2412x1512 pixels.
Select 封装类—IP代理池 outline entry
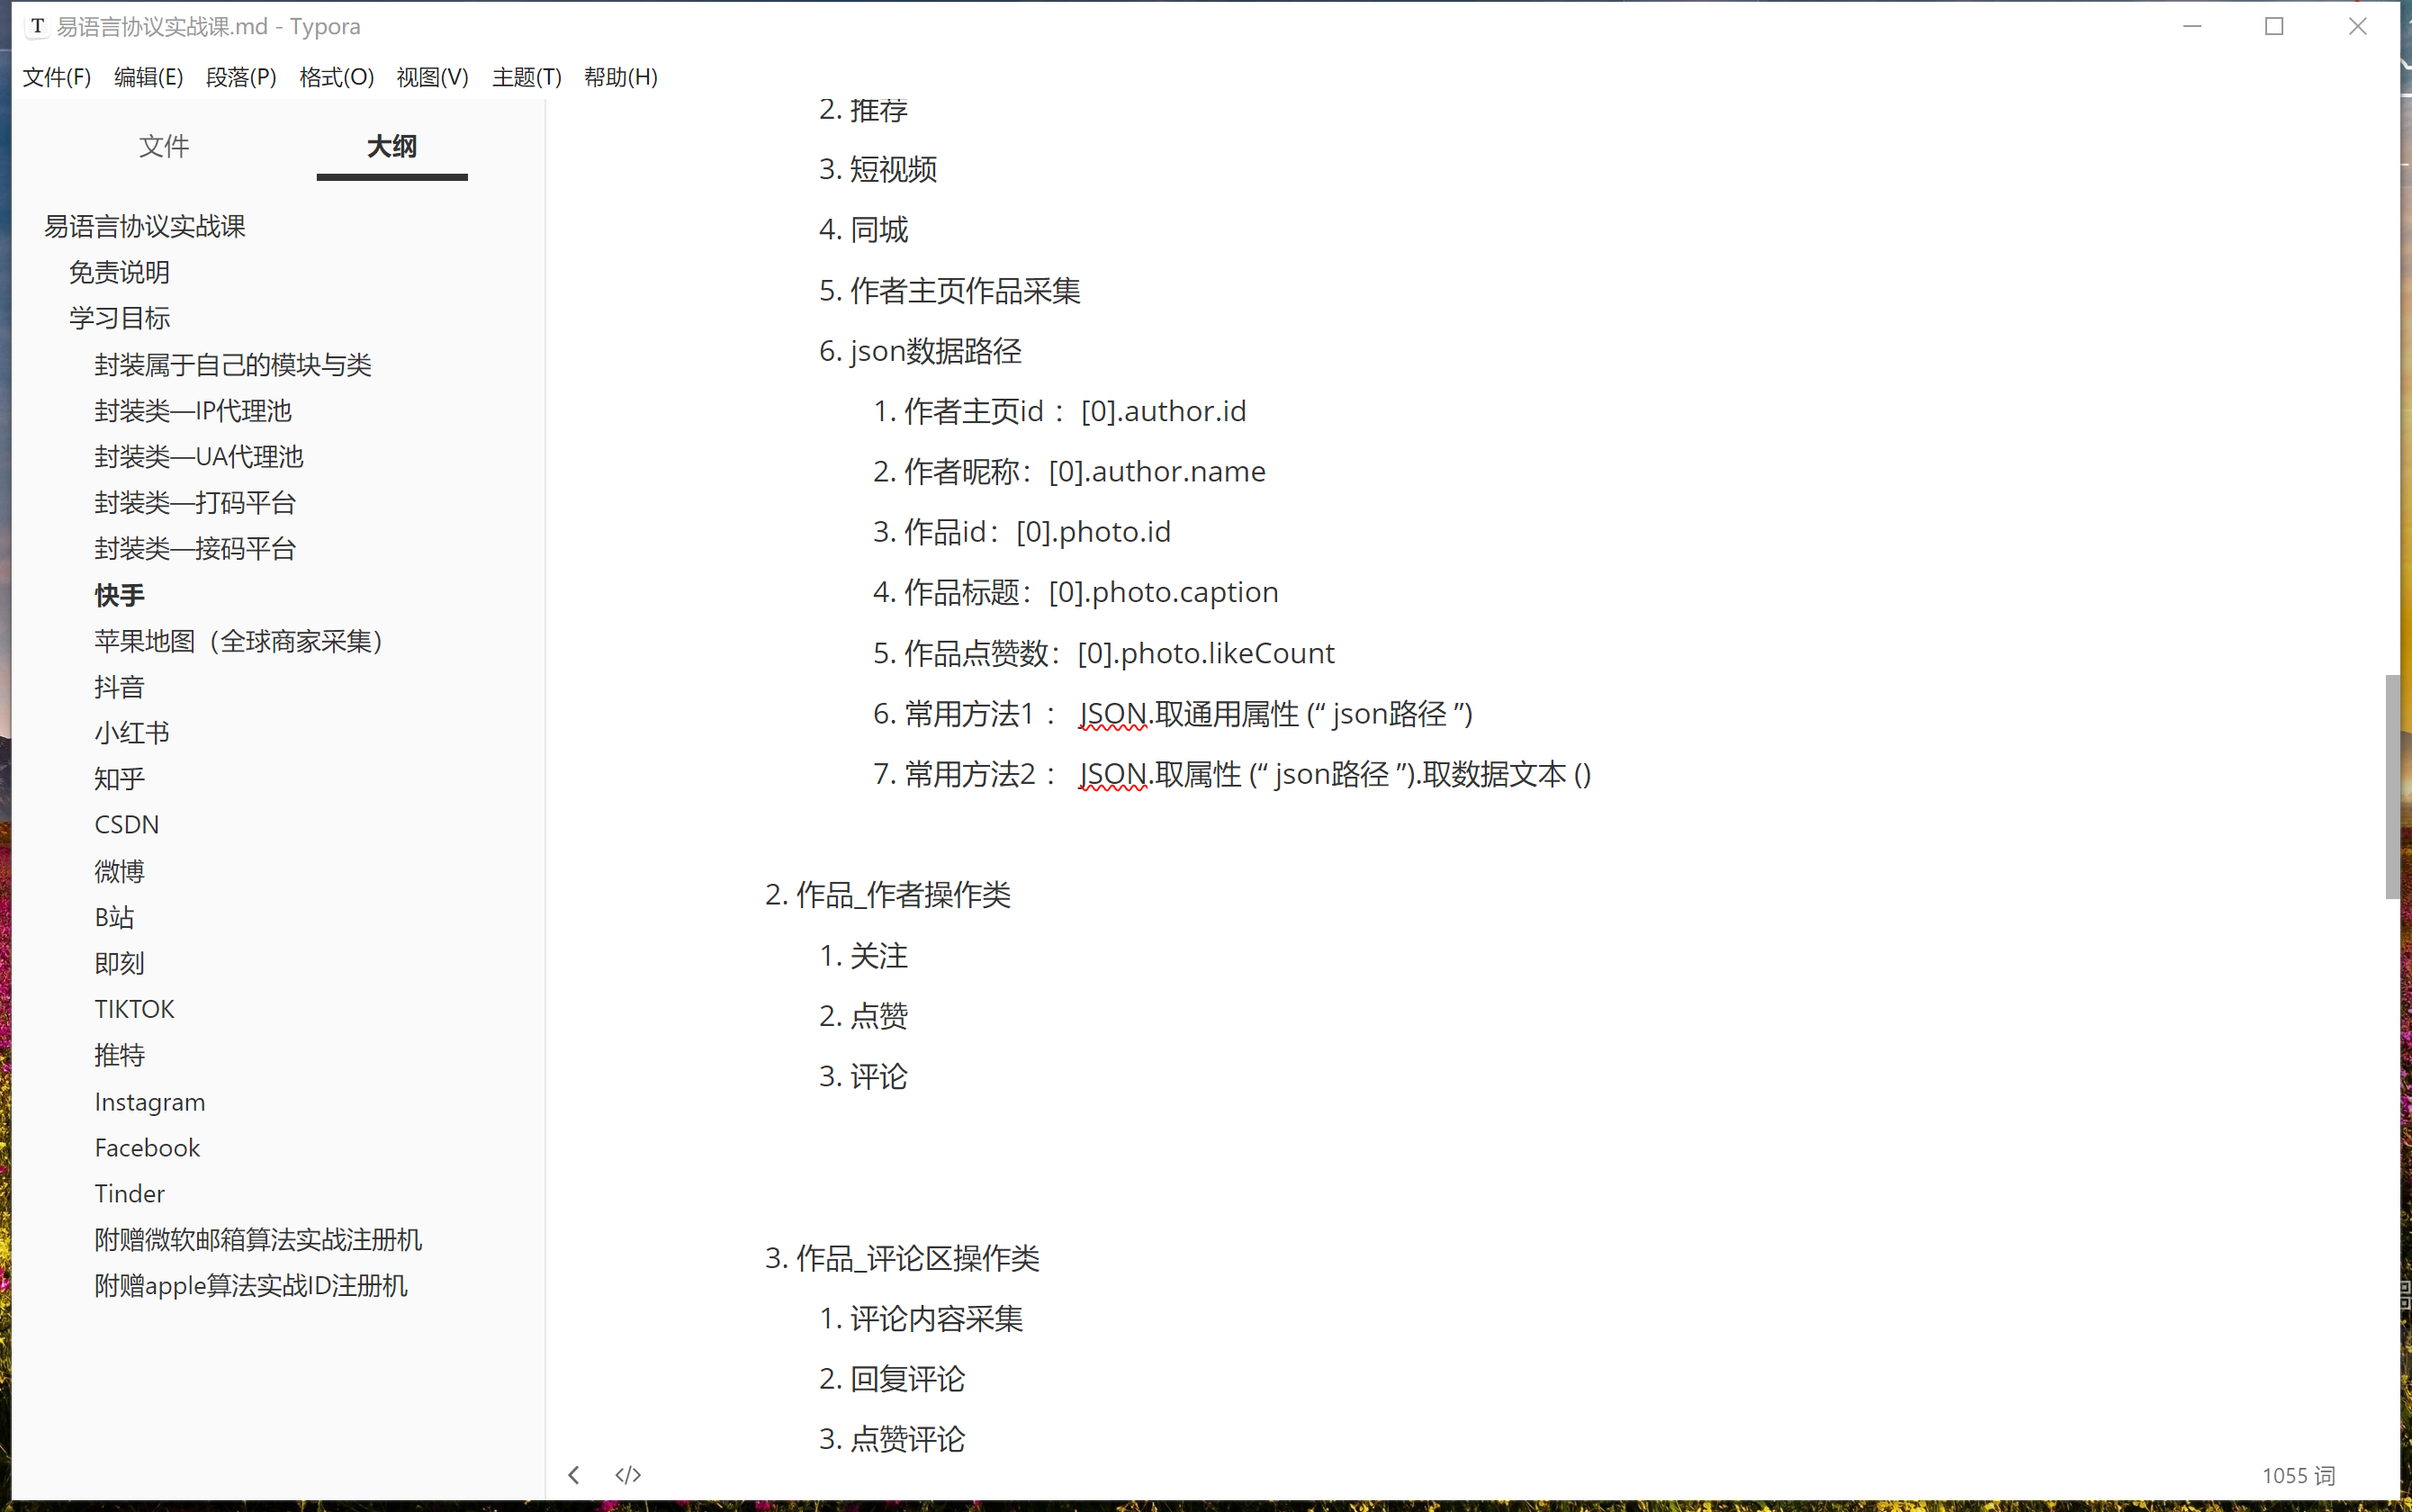(x=193, y=411)
